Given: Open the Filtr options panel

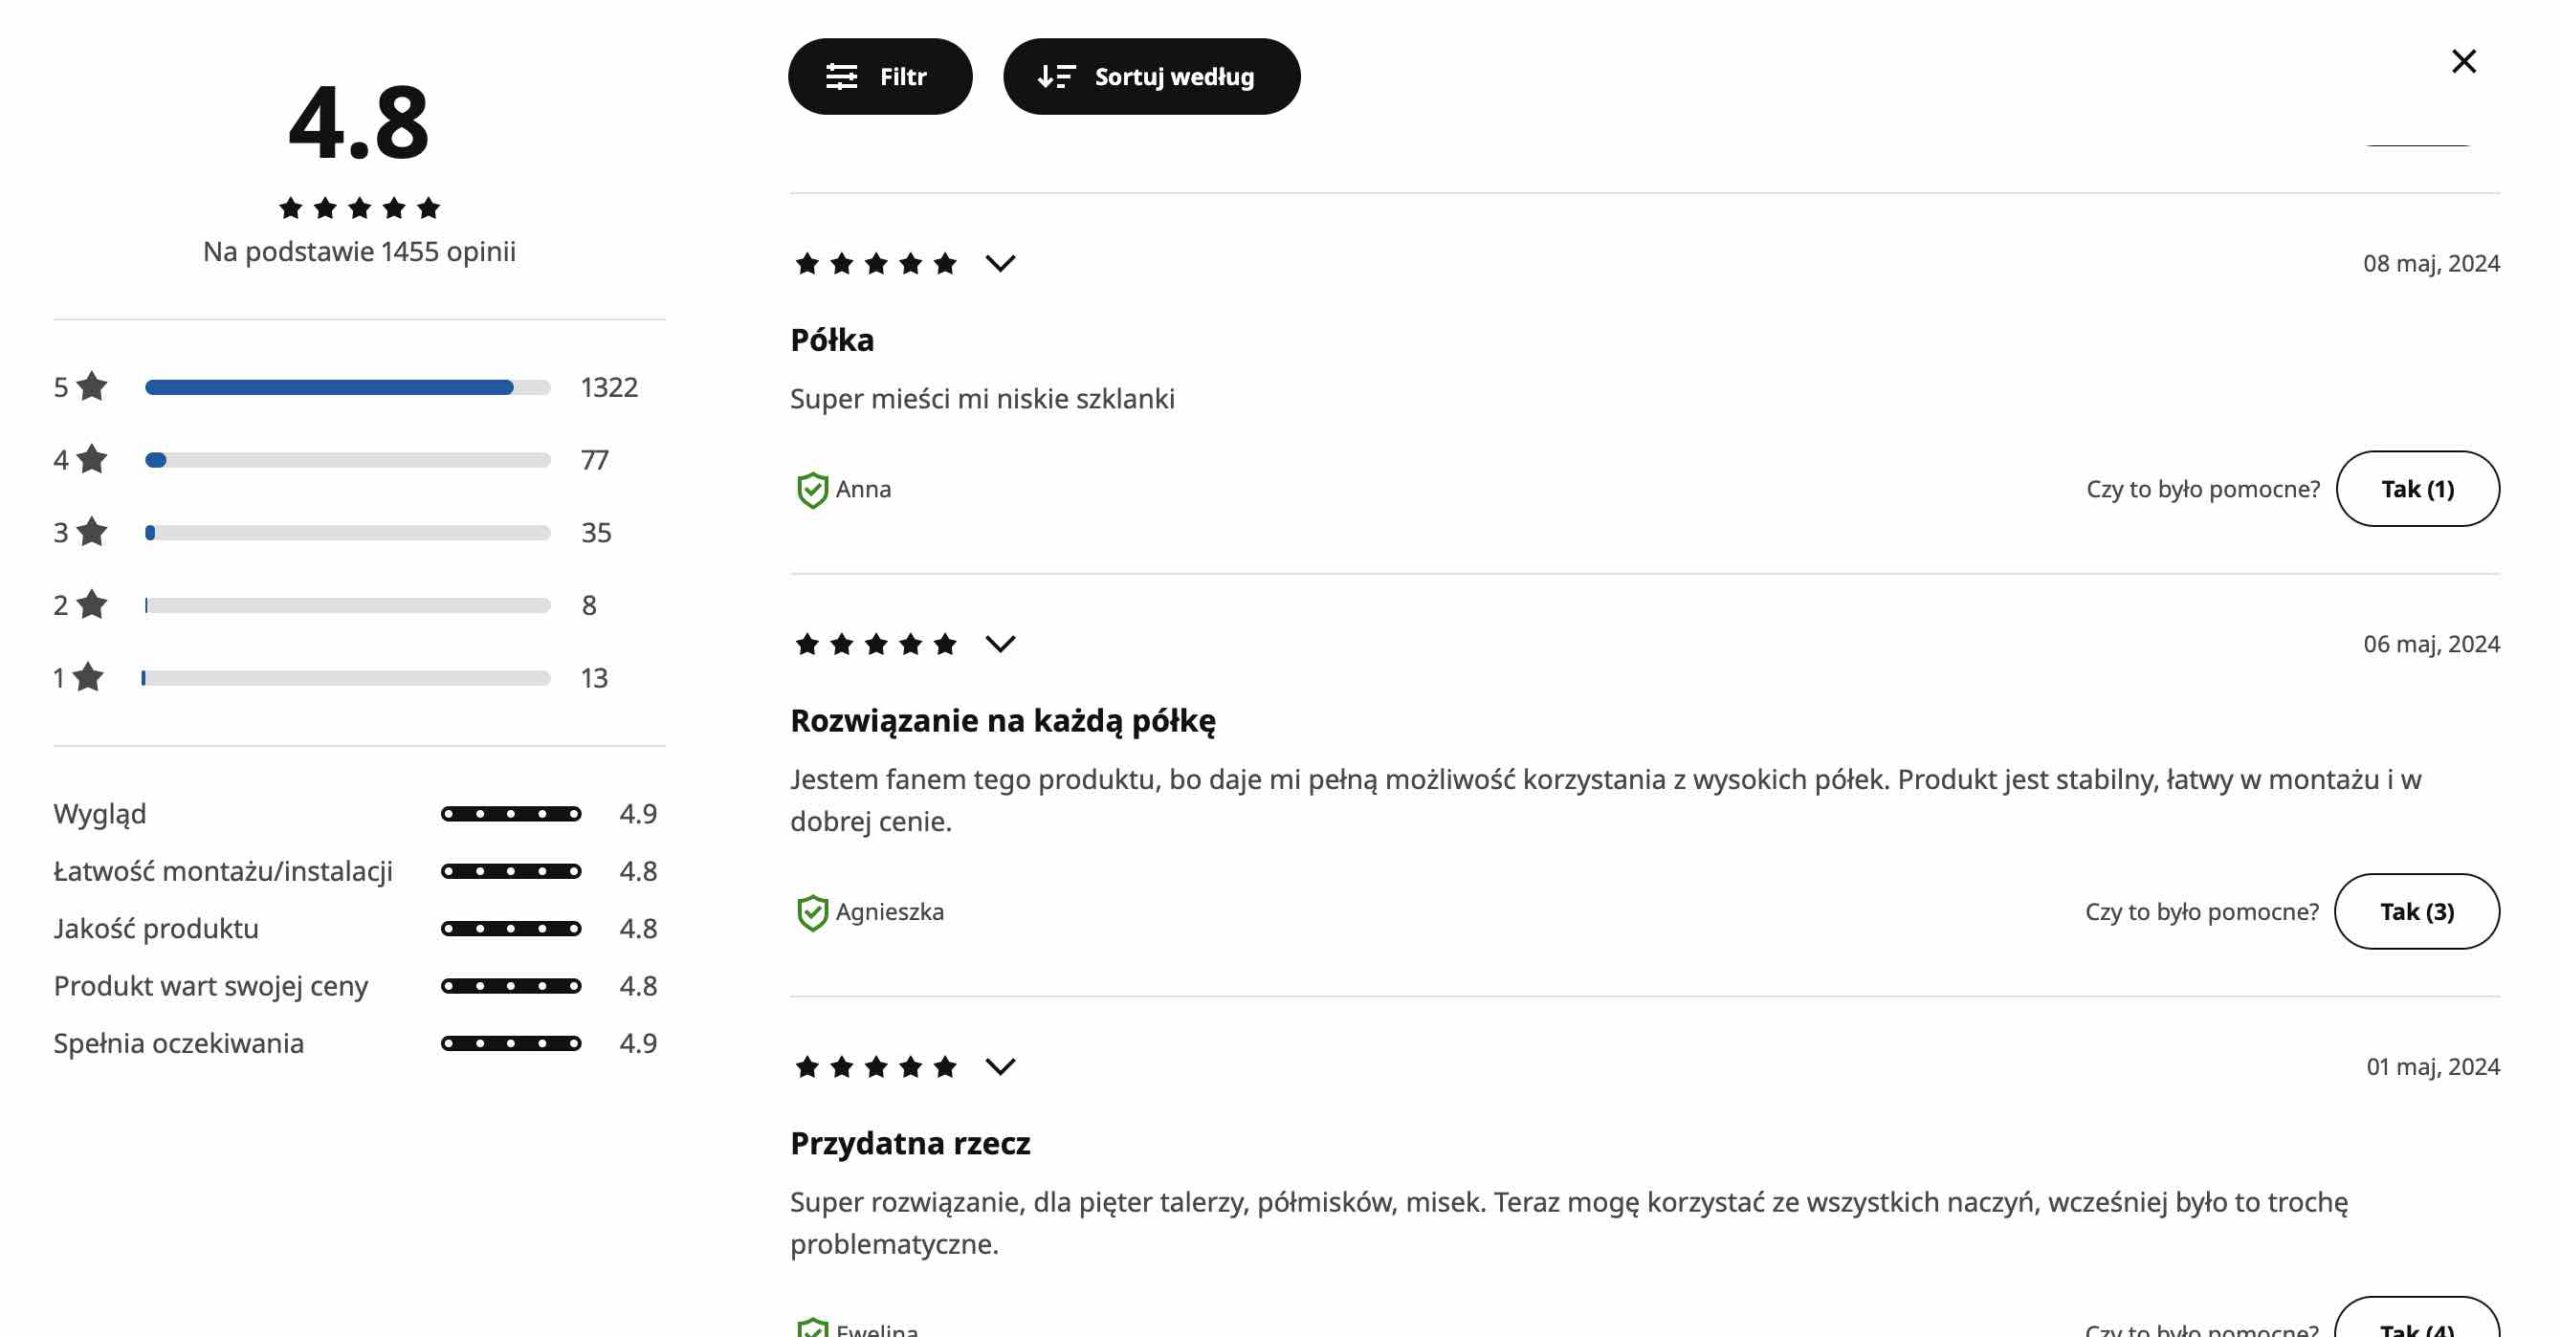Looking at the screenshot, I should (x=880, y=75).
